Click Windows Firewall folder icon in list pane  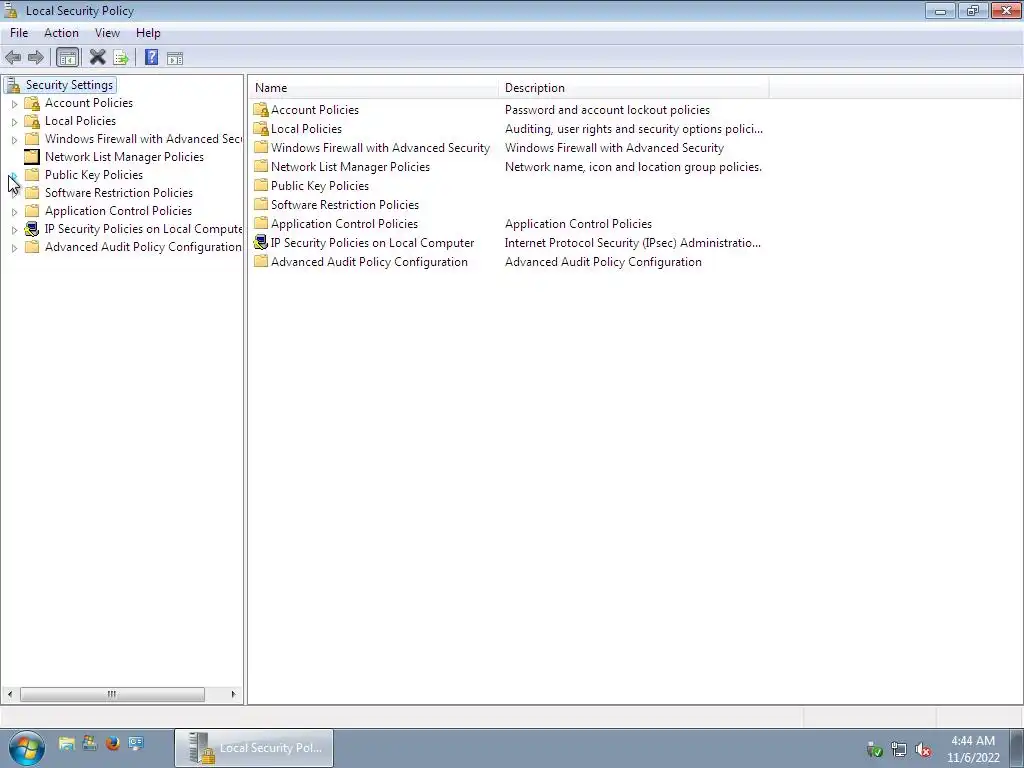coord(261,148)
